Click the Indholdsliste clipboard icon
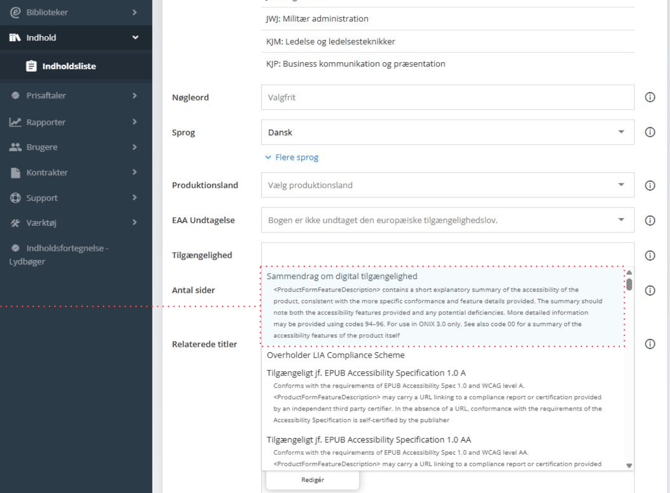The width and height of the screenshot is (670, 493). 31,66
